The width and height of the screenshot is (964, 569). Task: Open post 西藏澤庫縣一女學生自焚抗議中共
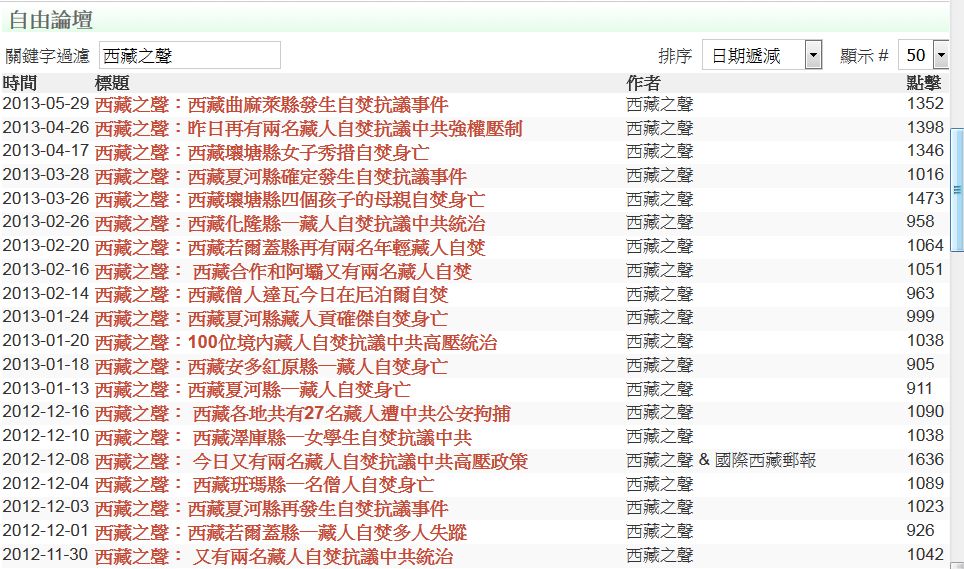pos(283,438)
